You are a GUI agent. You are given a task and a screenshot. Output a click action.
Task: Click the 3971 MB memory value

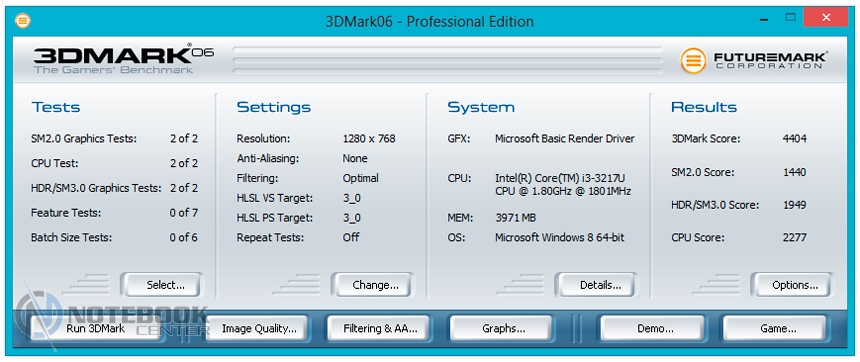tap(515, 218)
